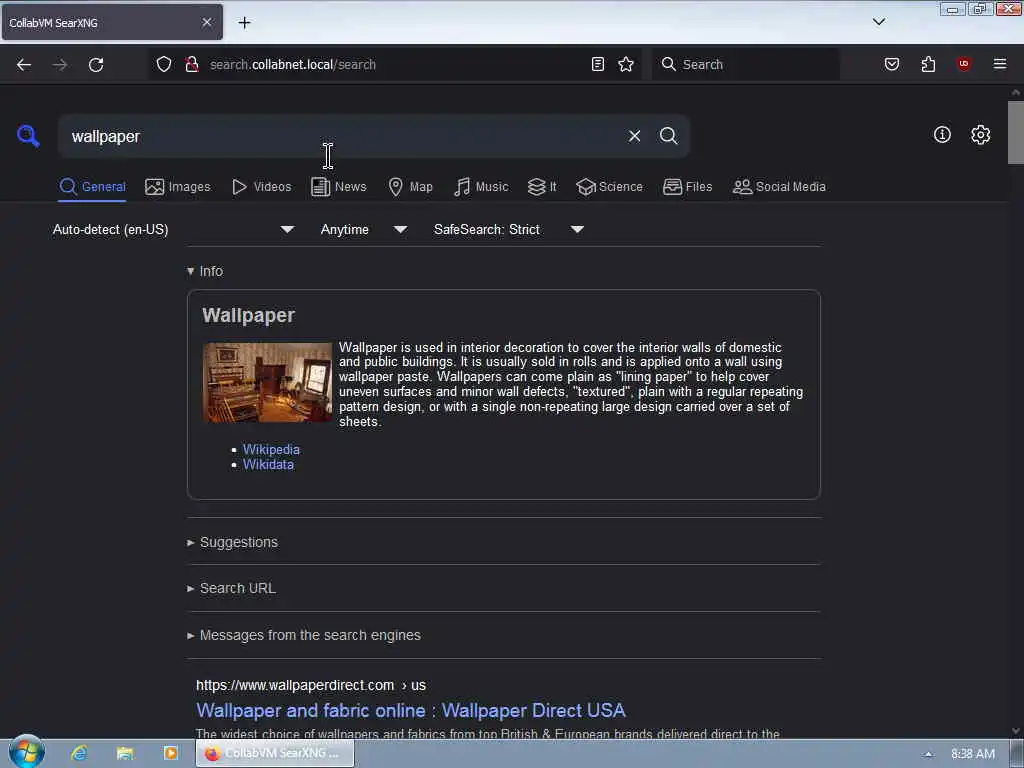
Task: Open language Auto-detect (en-US) dropdown
Action: [x=174, y=230]
